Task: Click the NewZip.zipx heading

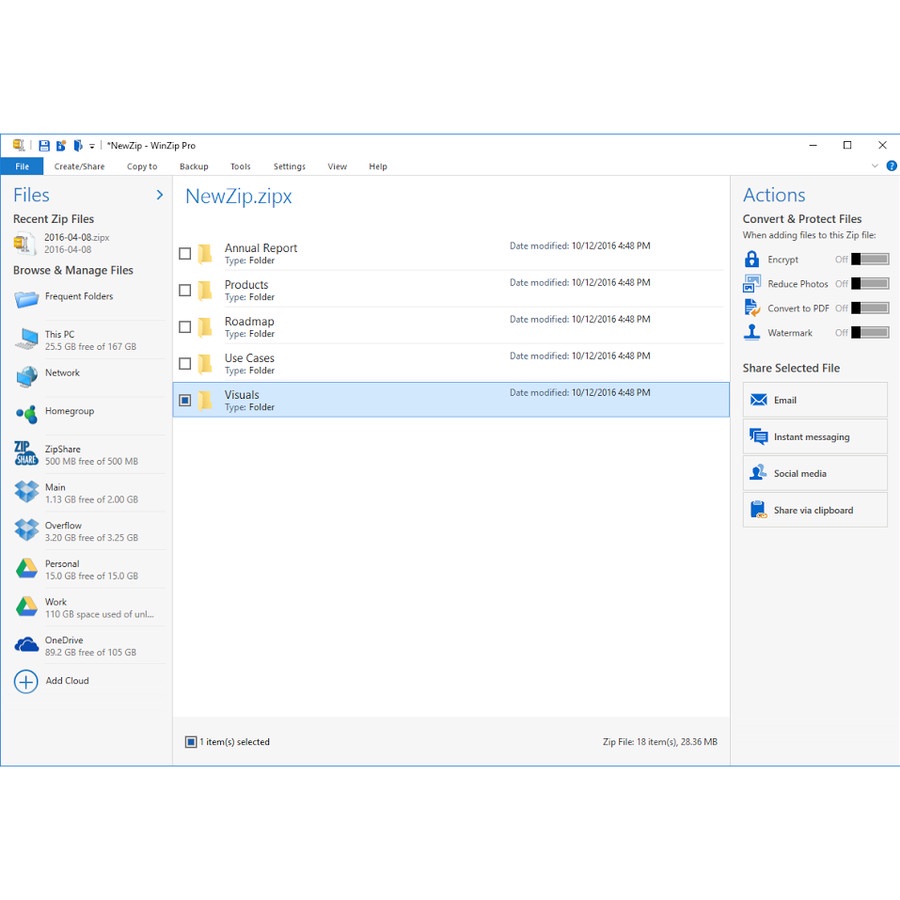Action: [x=238, y=196]
